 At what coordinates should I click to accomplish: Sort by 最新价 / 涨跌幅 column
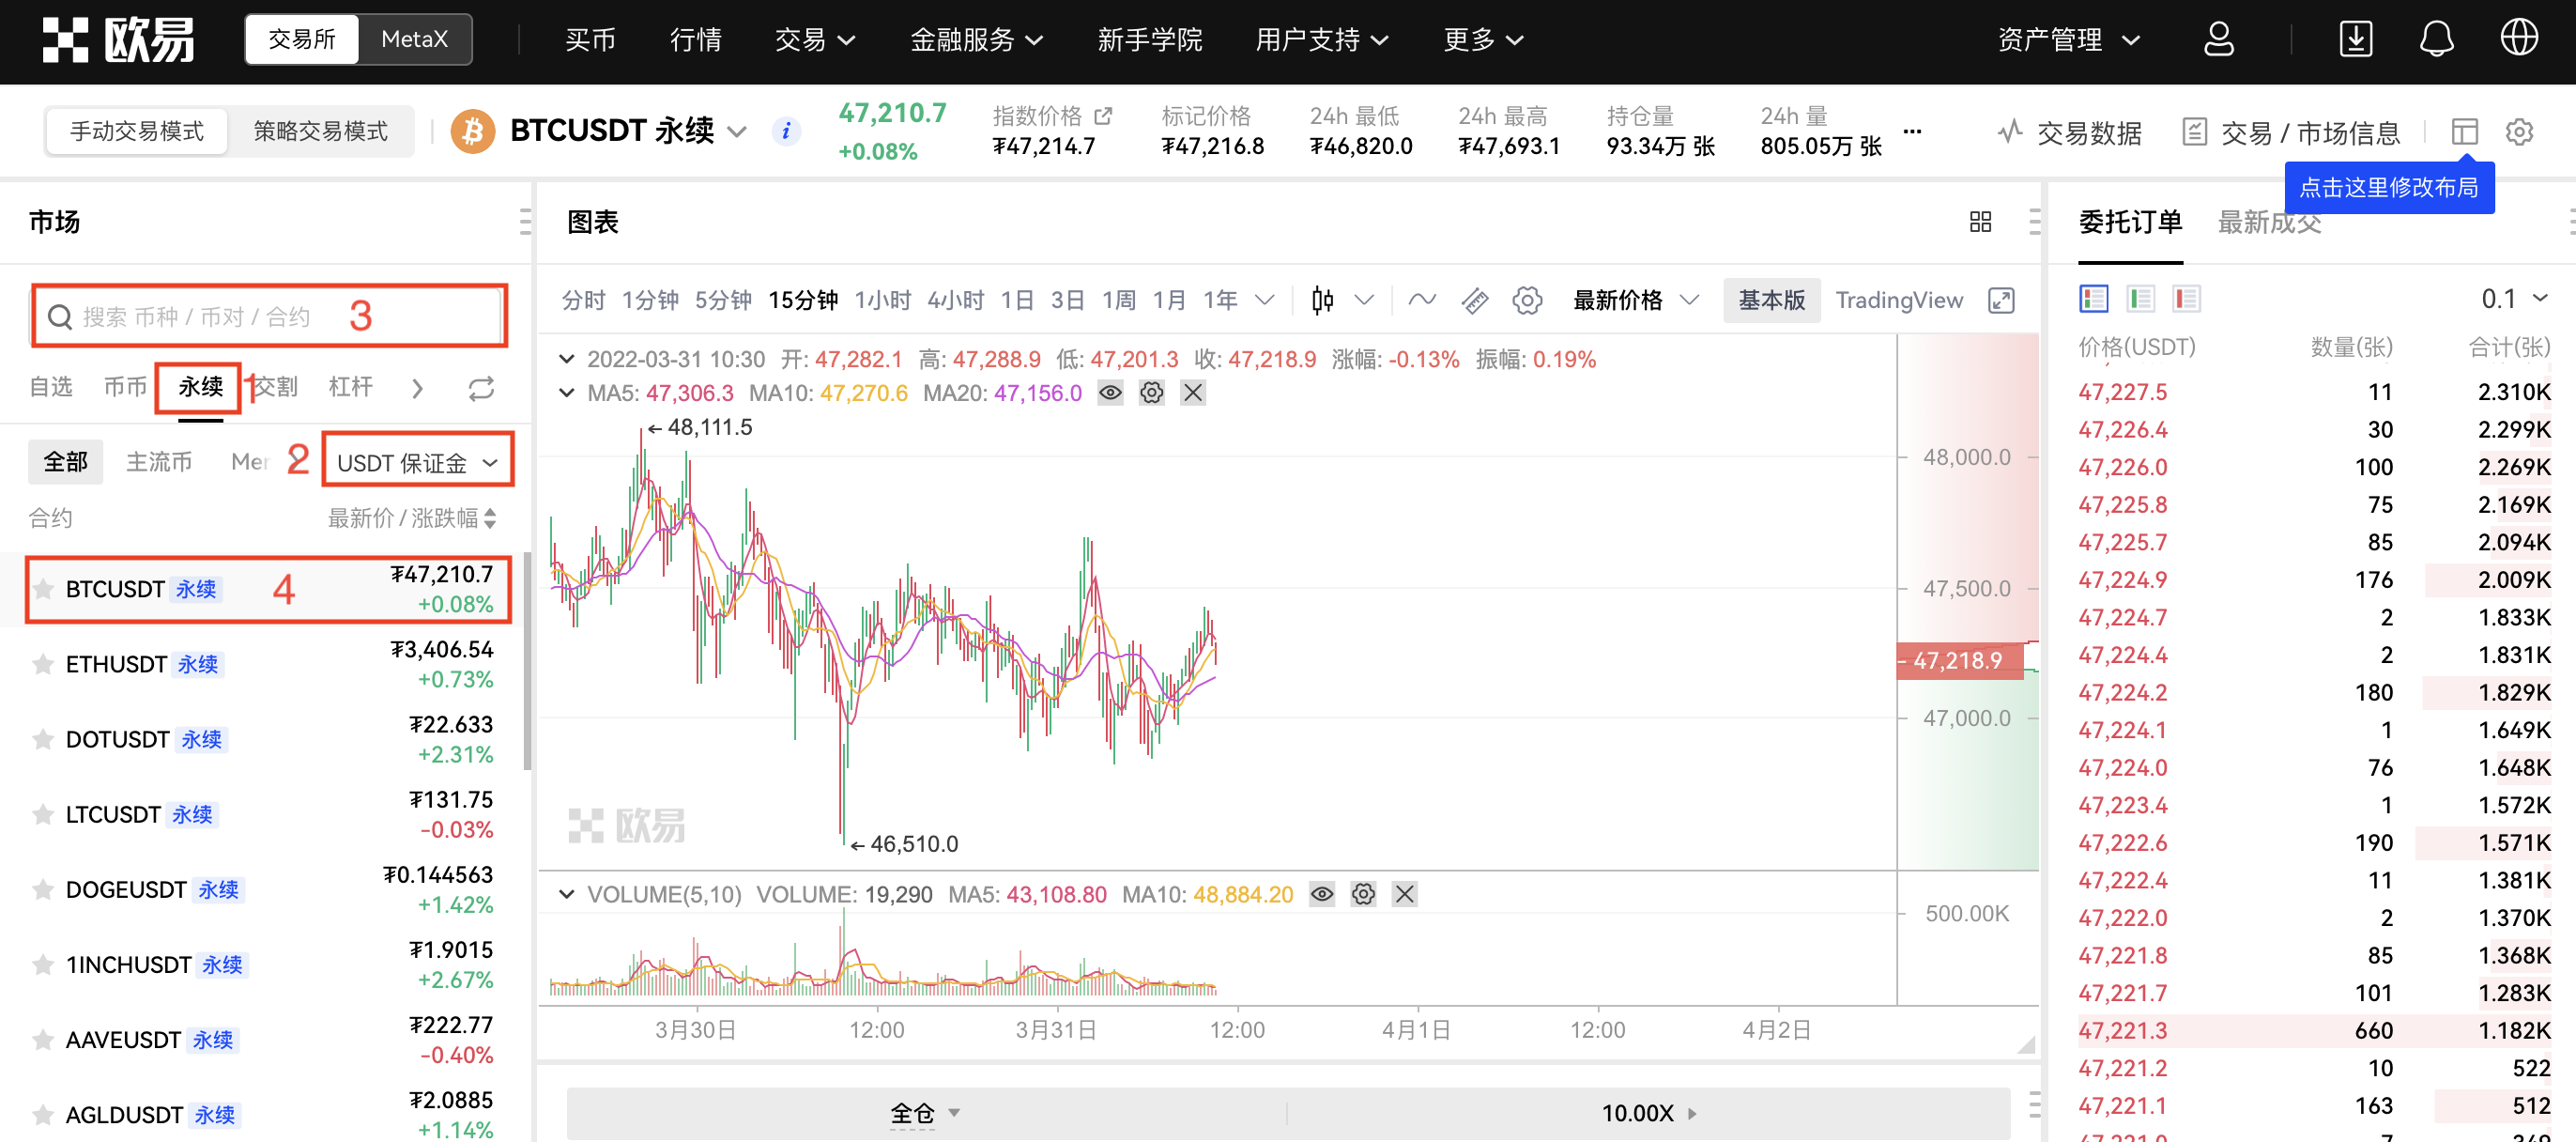click(412, 518)
